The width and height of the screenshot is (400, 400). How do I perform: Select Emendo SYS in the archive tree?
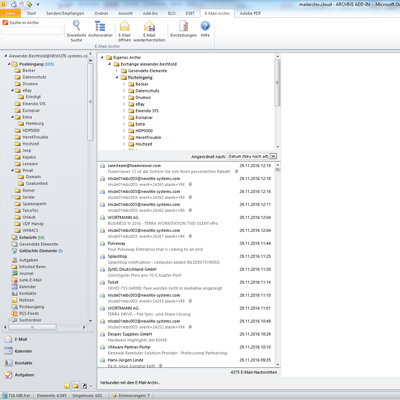(x=144, y=111)
